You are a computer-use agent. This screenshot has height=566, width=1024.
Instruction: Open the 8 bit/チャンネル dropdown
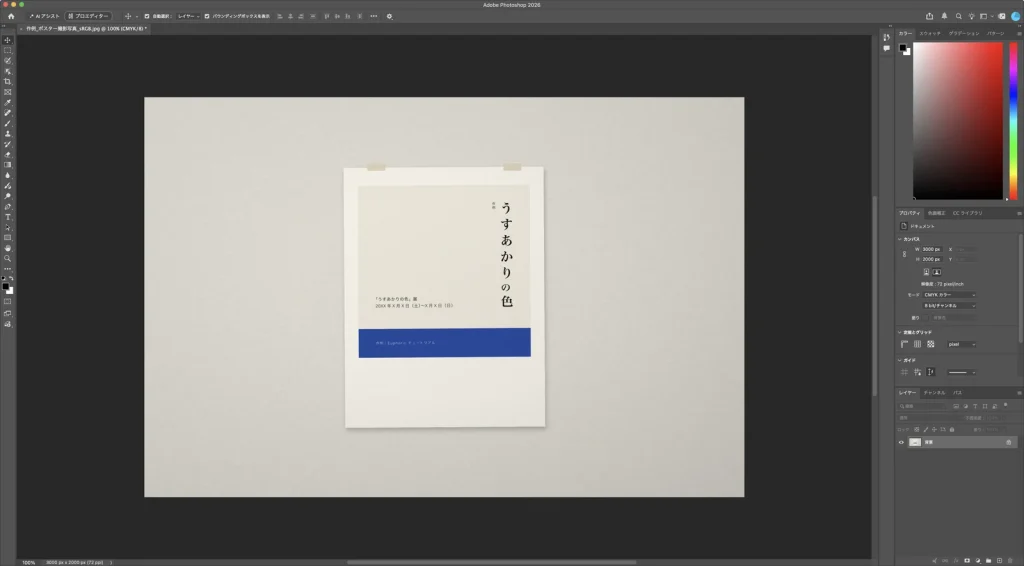tap(949, 306)
